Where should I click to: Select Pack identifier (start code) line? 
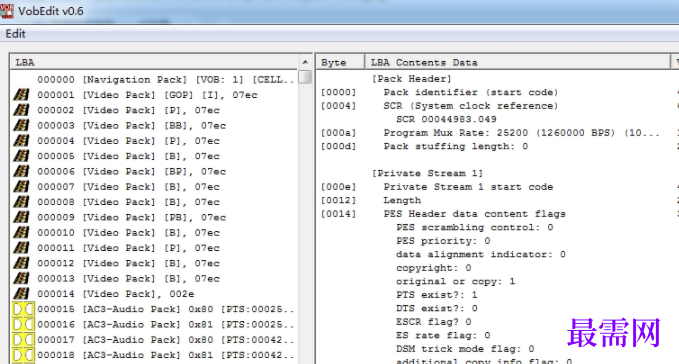[x=471, y=92]
